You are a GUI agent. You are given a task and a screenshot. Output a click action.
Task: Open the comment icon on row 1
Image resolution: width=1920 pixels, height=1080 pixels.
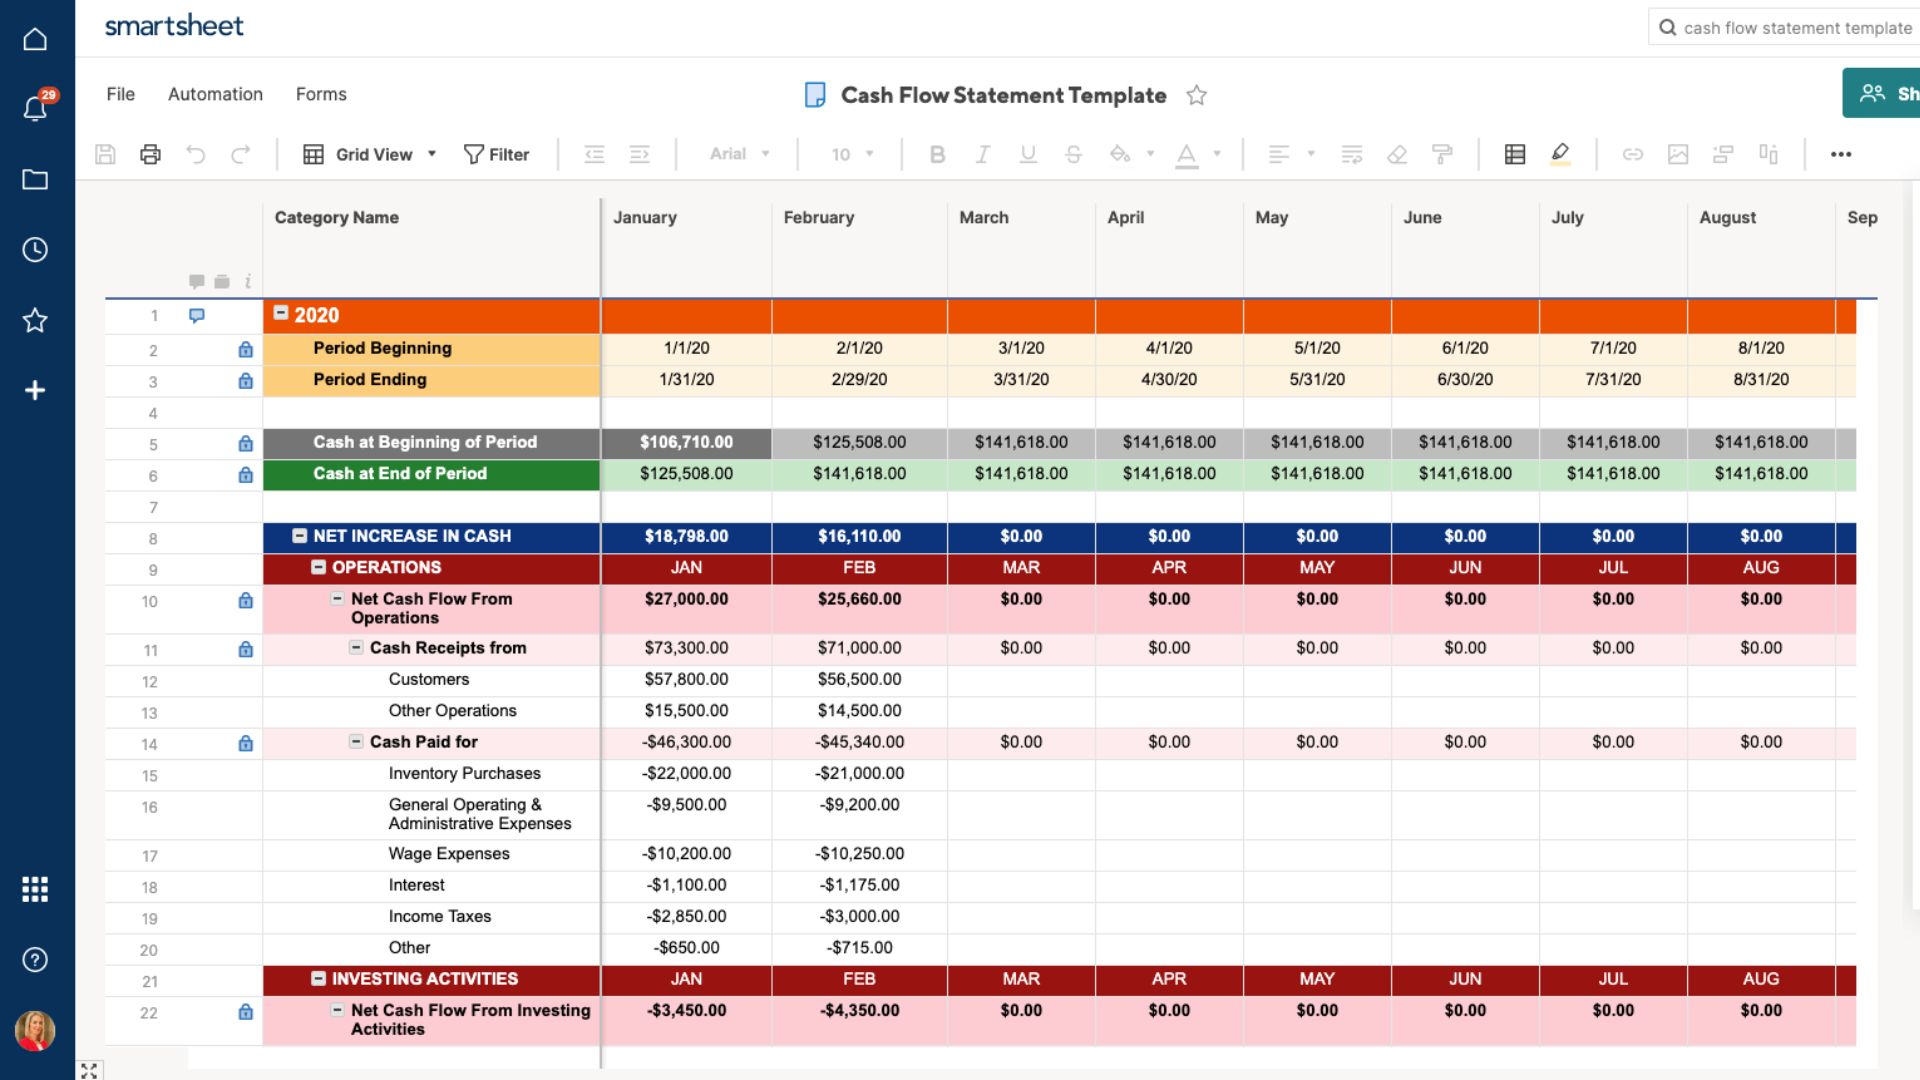197,316
